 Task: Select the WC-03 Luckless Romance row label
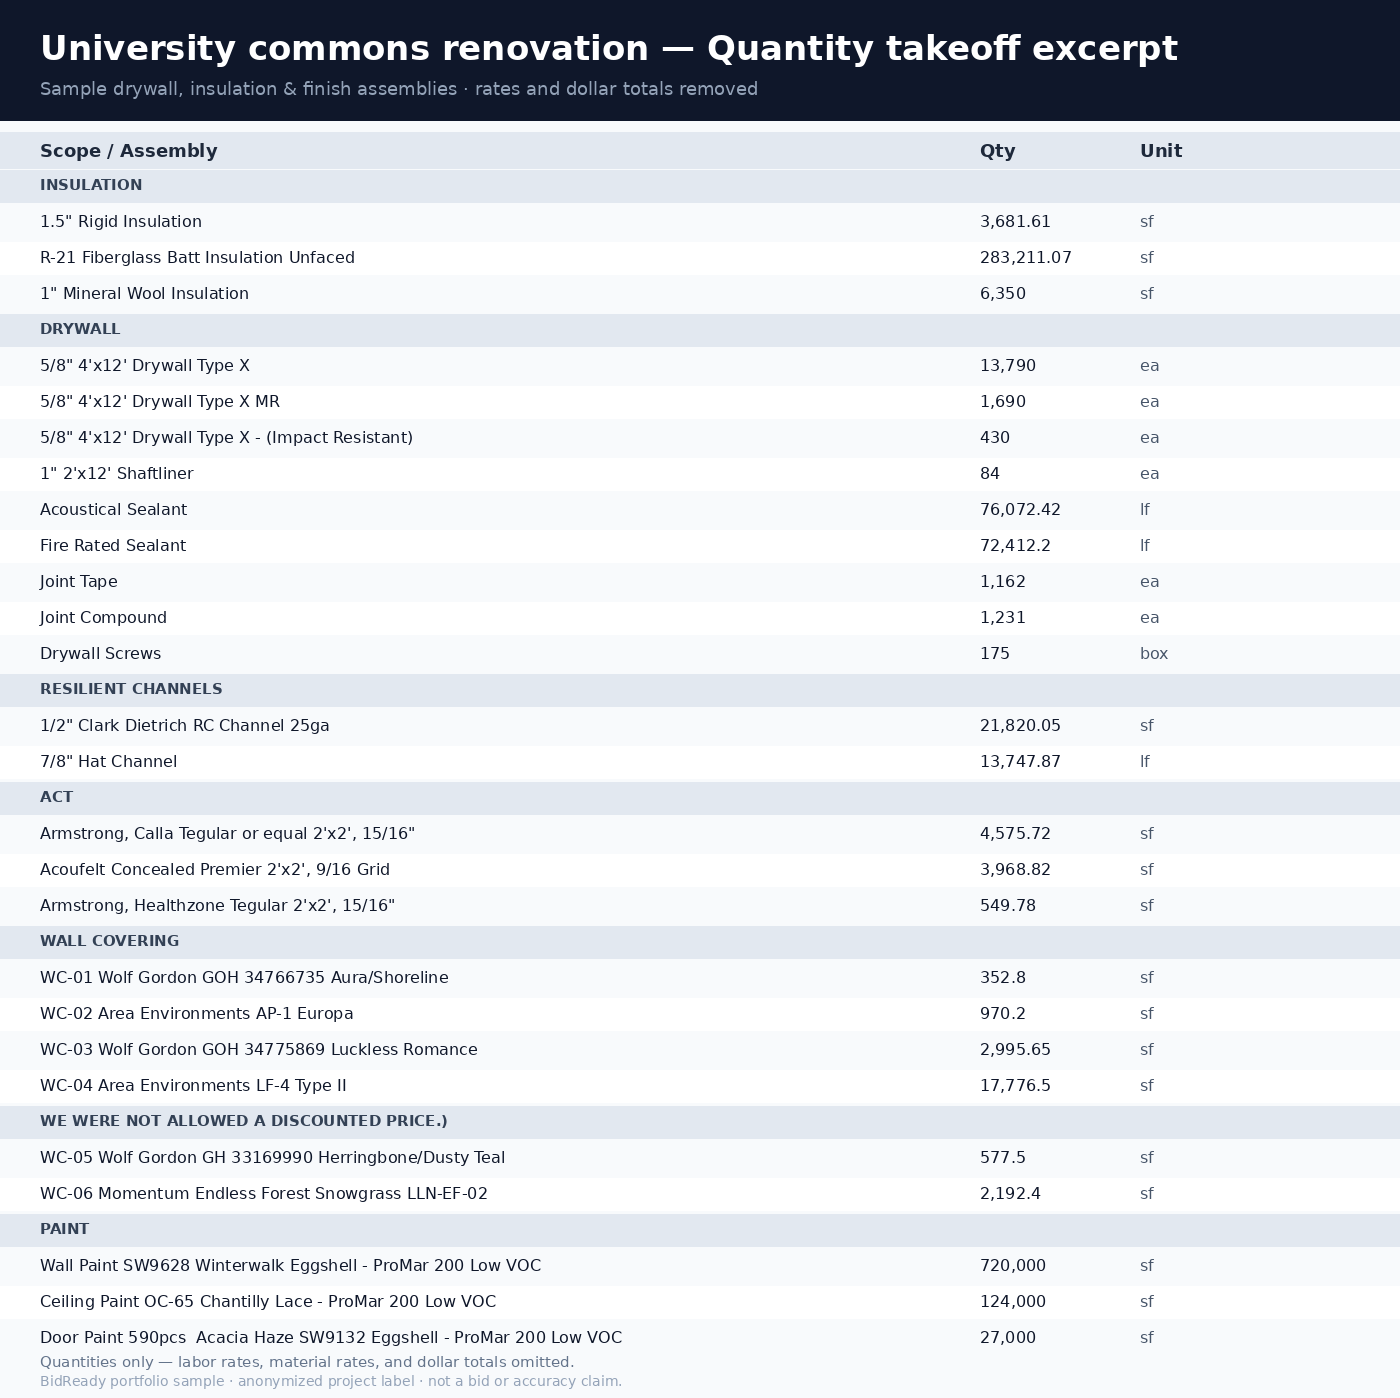coord(259,1050)
